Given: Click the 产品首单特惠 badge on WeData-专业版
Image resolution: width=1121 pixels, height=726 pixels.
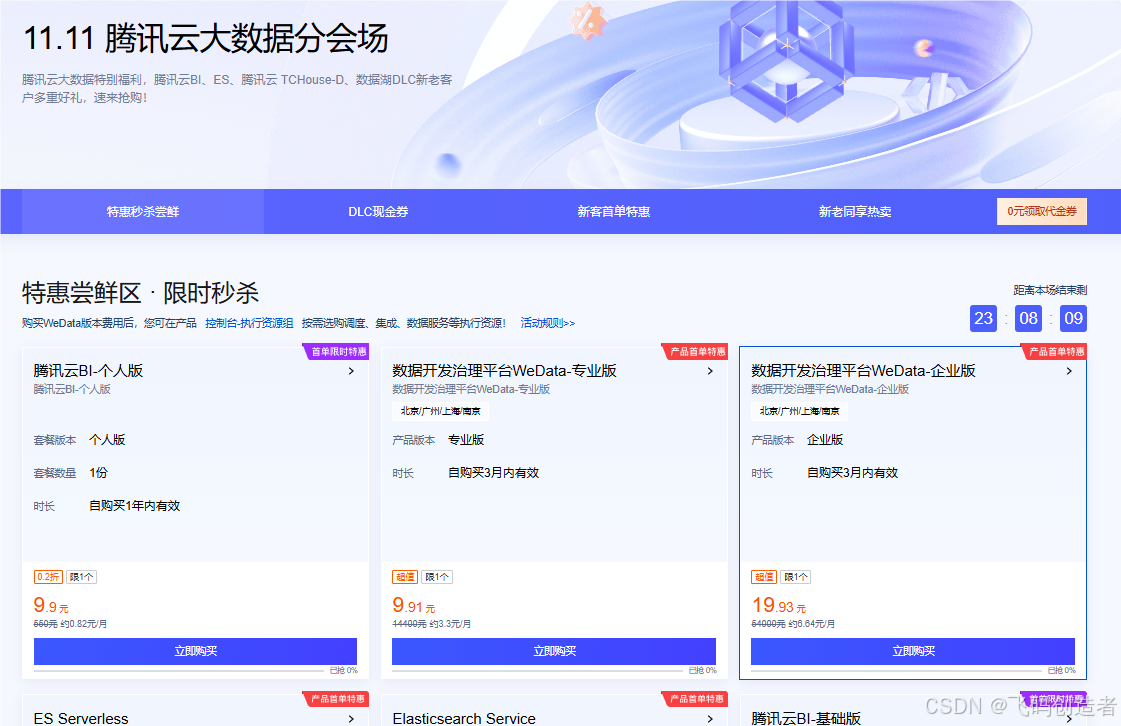Looking at the screenshot, I should click(695, 351).
